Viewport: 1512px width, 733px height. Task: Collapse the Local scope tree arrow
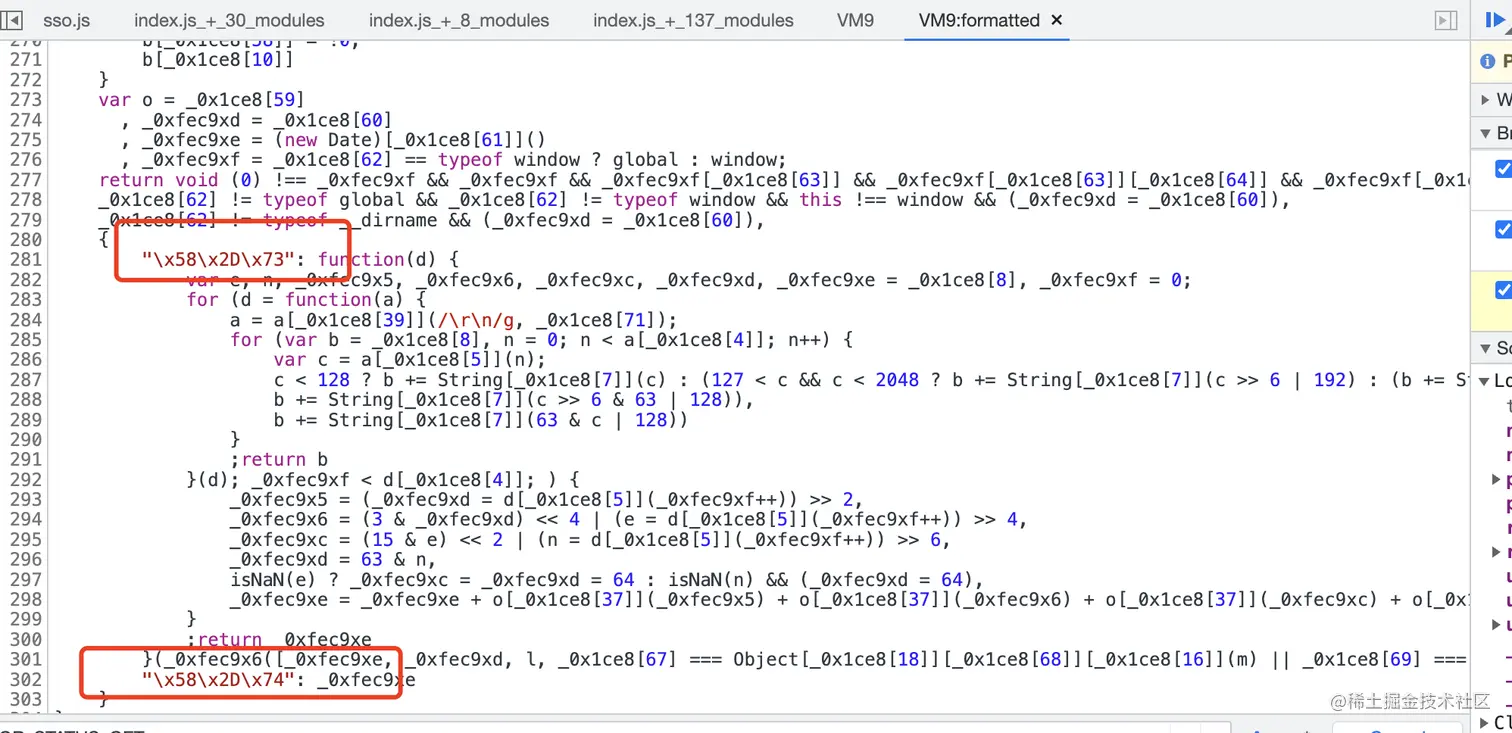[x=1485, y=381]
